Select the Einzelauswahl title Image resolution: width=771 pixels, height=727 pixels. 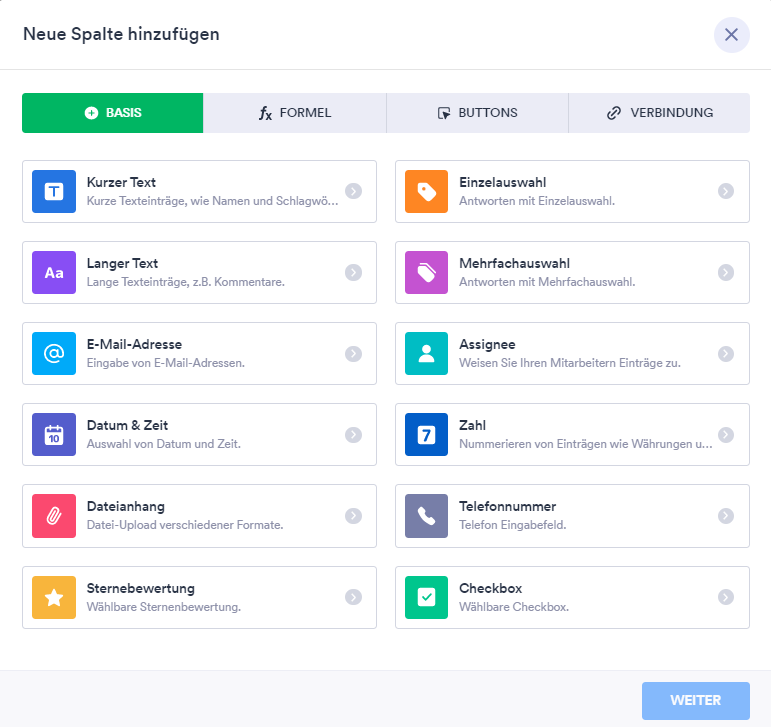tap(503, 182)
